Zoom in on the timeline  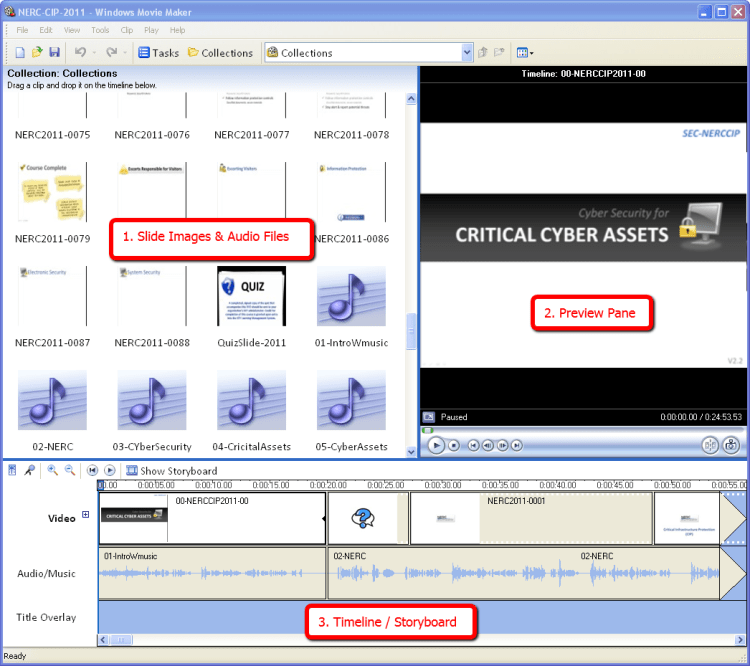click(x=51, y=470)
